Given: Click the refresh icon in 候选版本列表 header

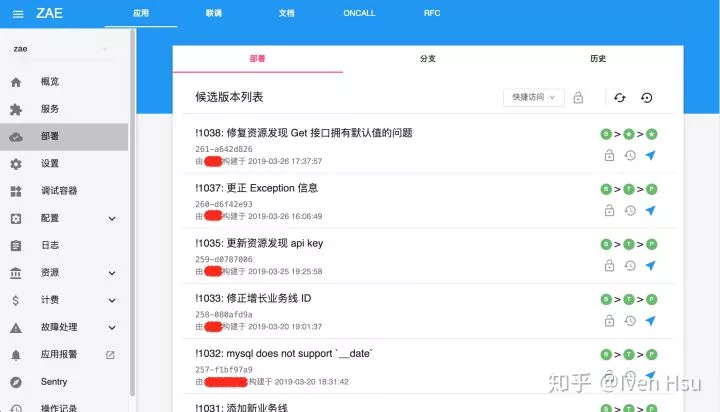Looking at the screenshot, I should tap(619, 97).
